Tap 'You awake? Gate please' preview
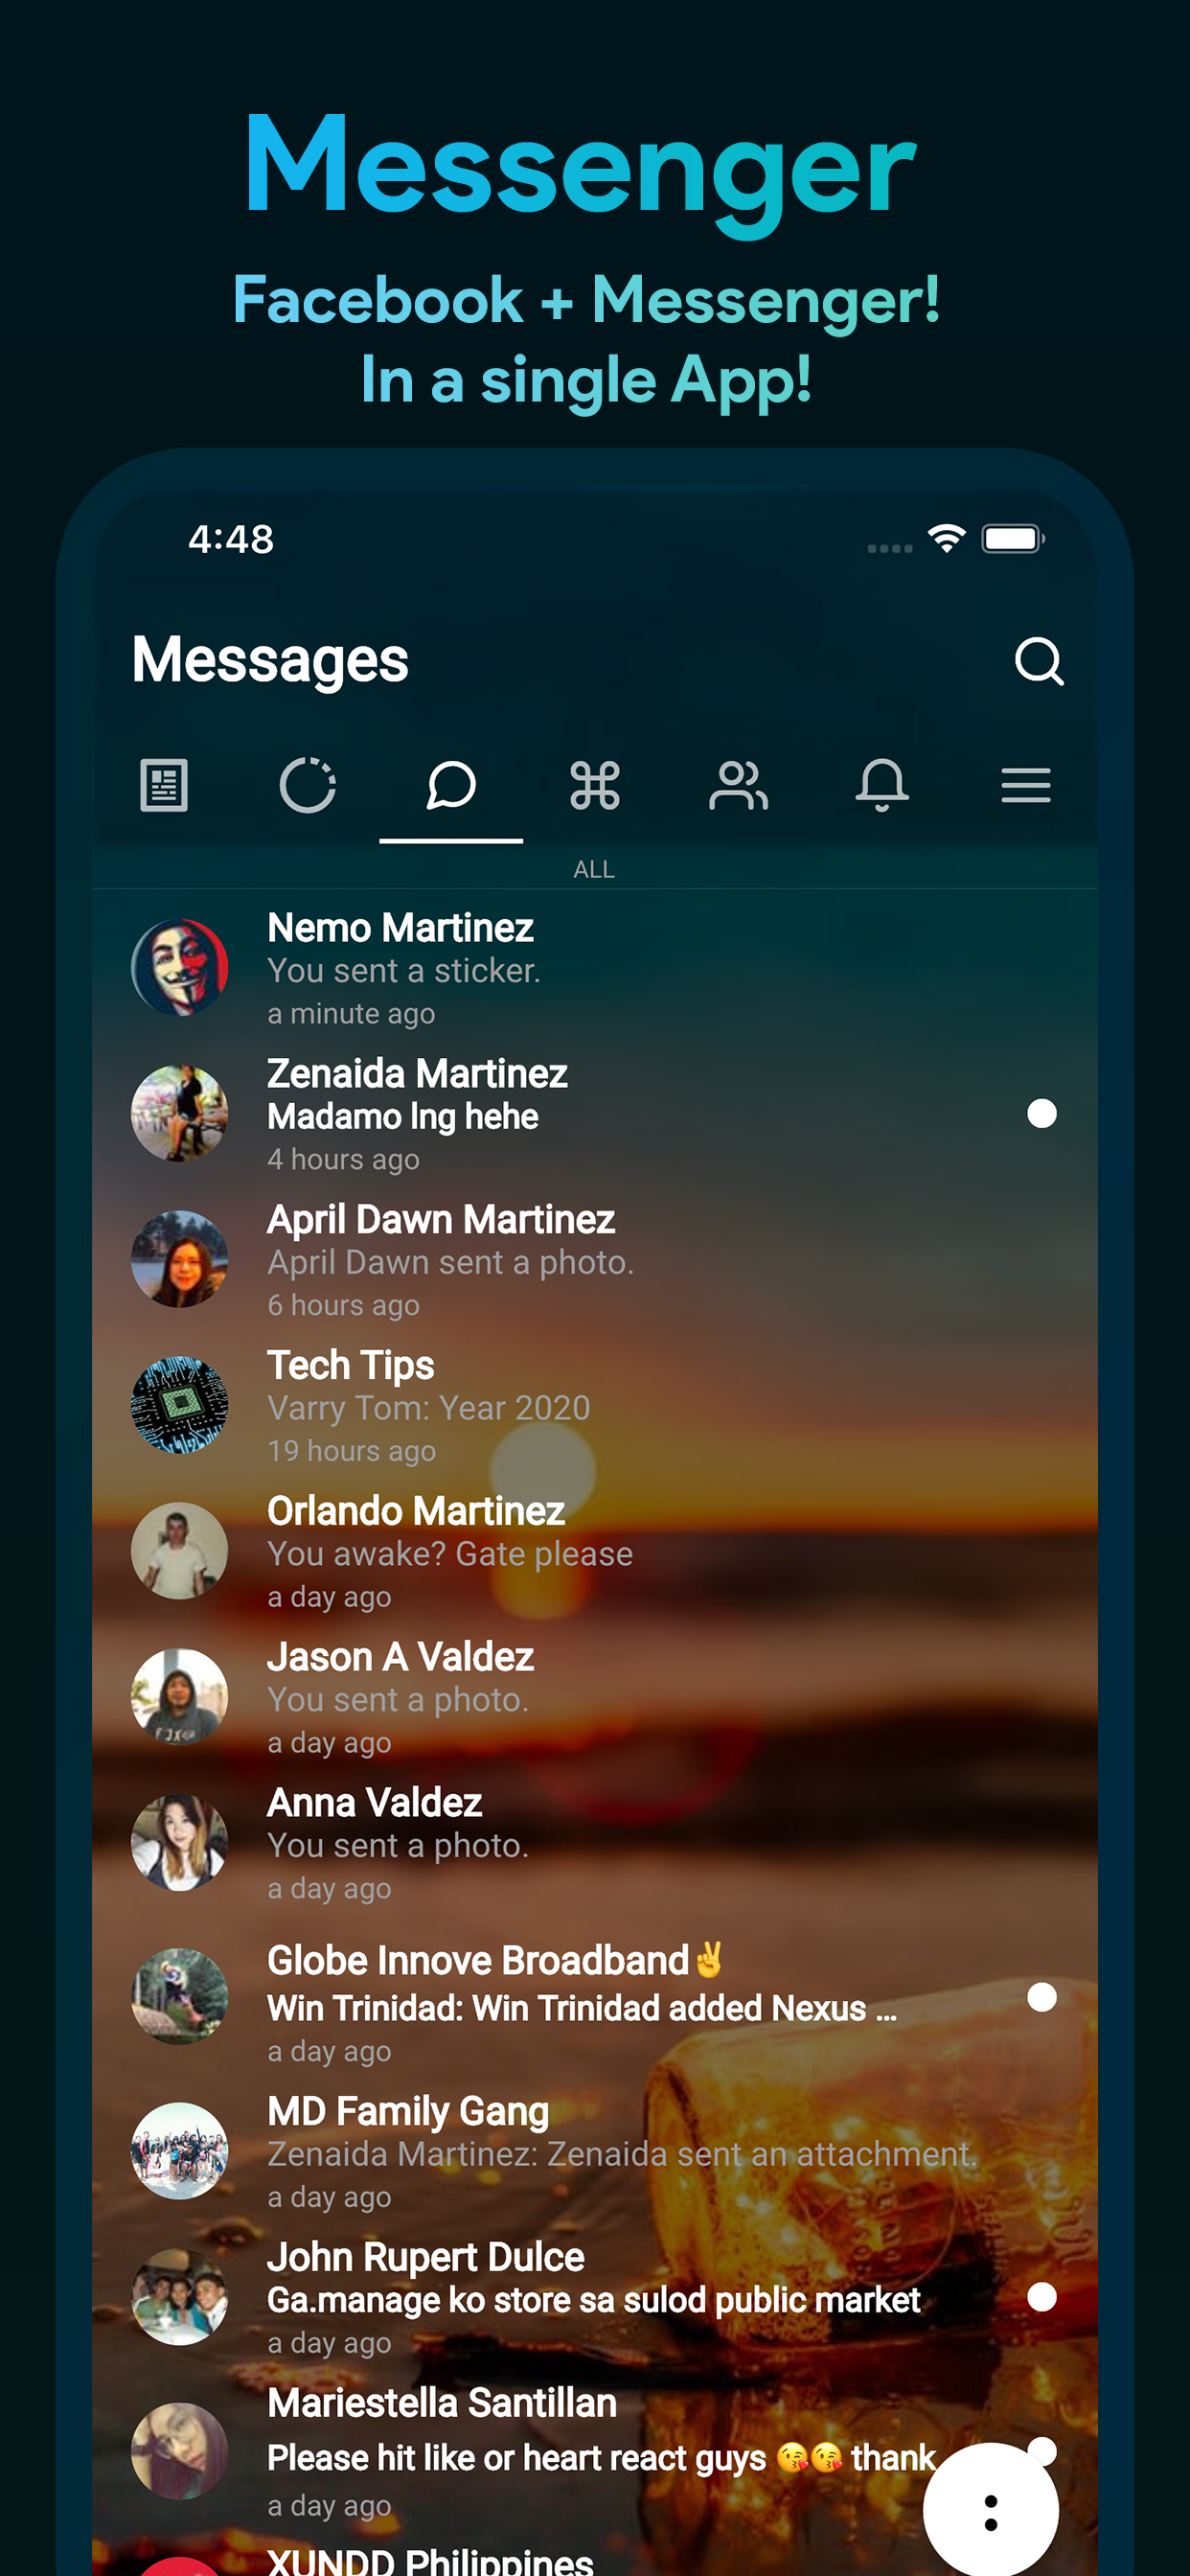Image resolution: width=1190 pixels, height=2576 pixels. pos(450,1555)
